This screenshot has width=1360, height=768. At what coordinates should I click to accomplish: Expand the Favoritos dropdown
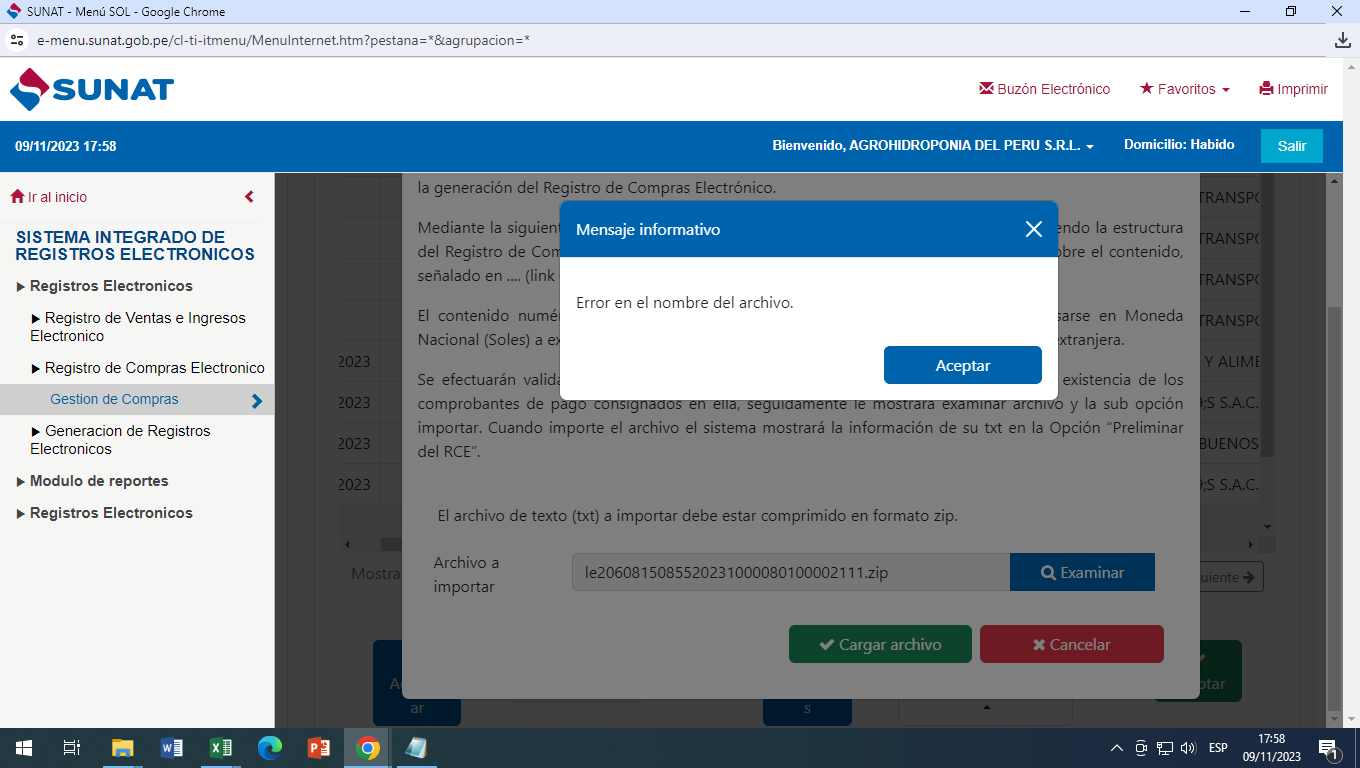(x=1185, y=89)
